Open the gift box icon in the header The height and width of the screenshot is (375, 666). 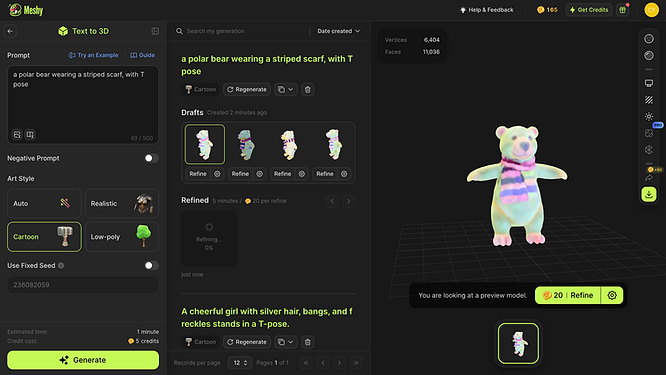pos(623,10)
